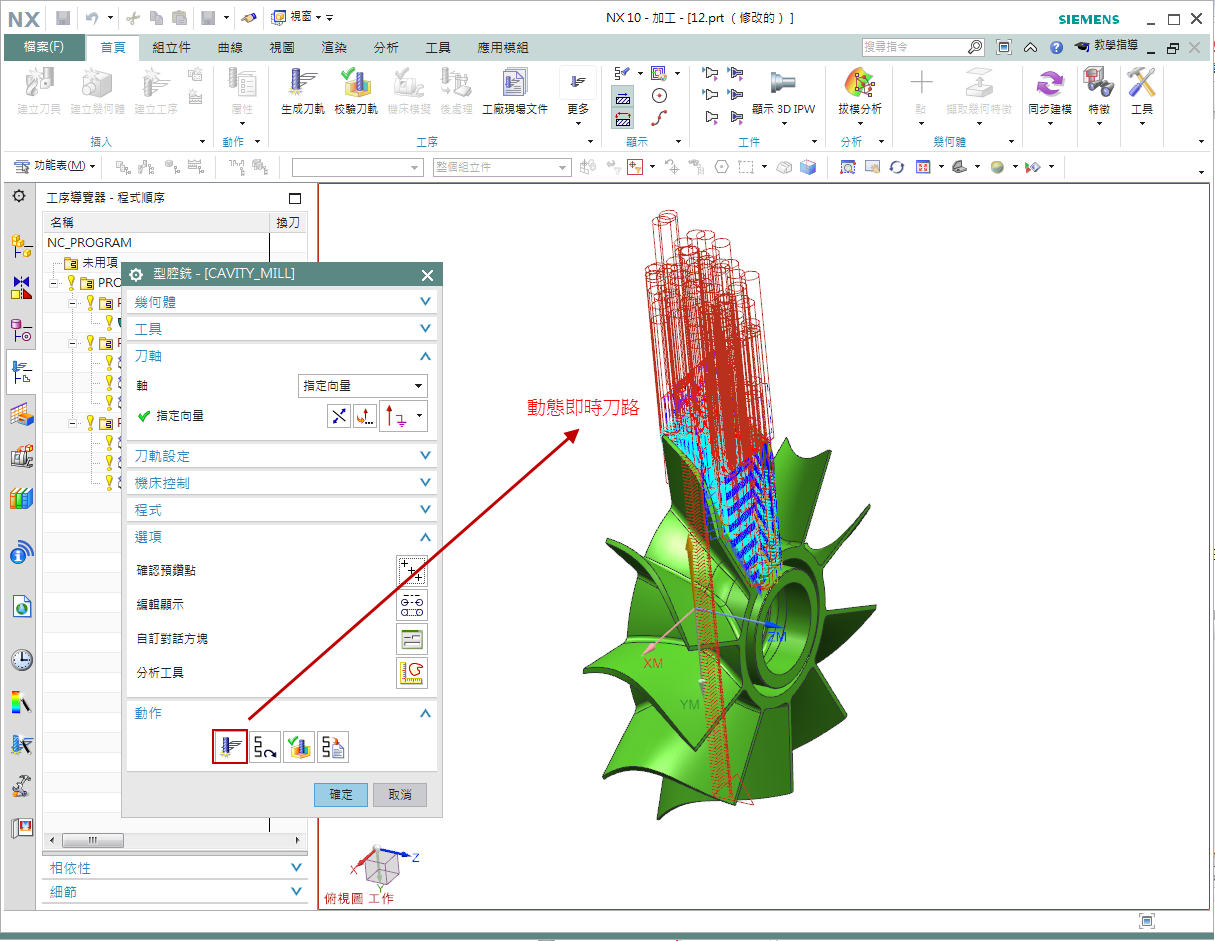The image size is (1215, 941).
Task: Switch to the 應用模組 ribbon tab
Action: click(x=503, y=47)
